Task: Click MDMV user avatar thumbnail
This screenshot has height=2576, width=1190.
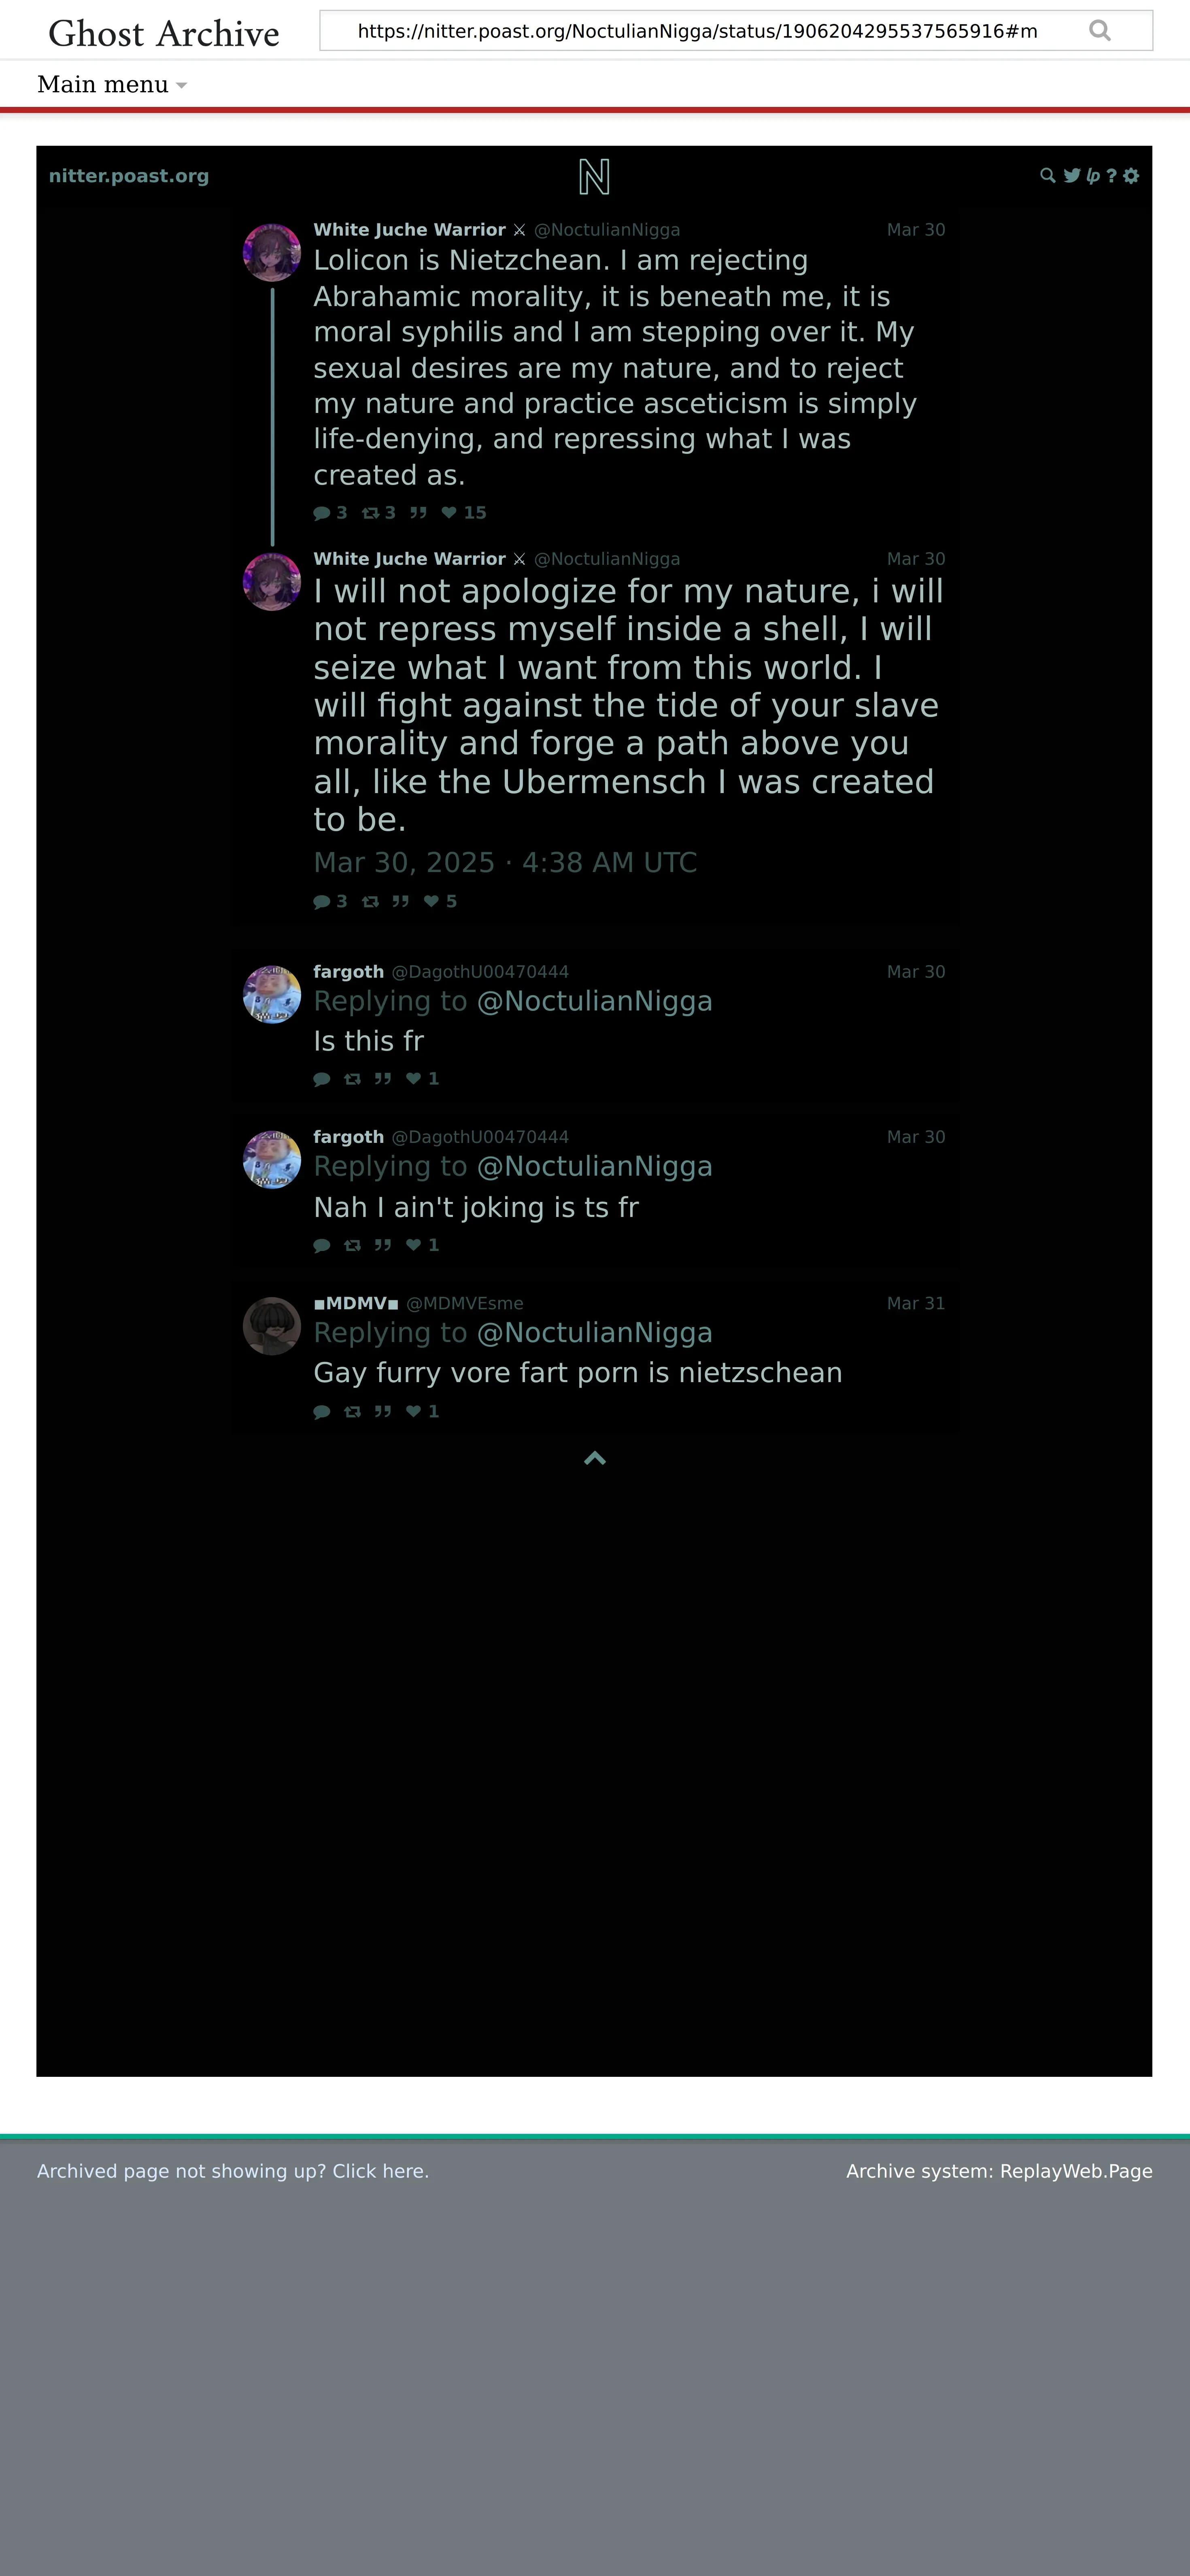Action: pyautogui.click(x=272, y=1326)
